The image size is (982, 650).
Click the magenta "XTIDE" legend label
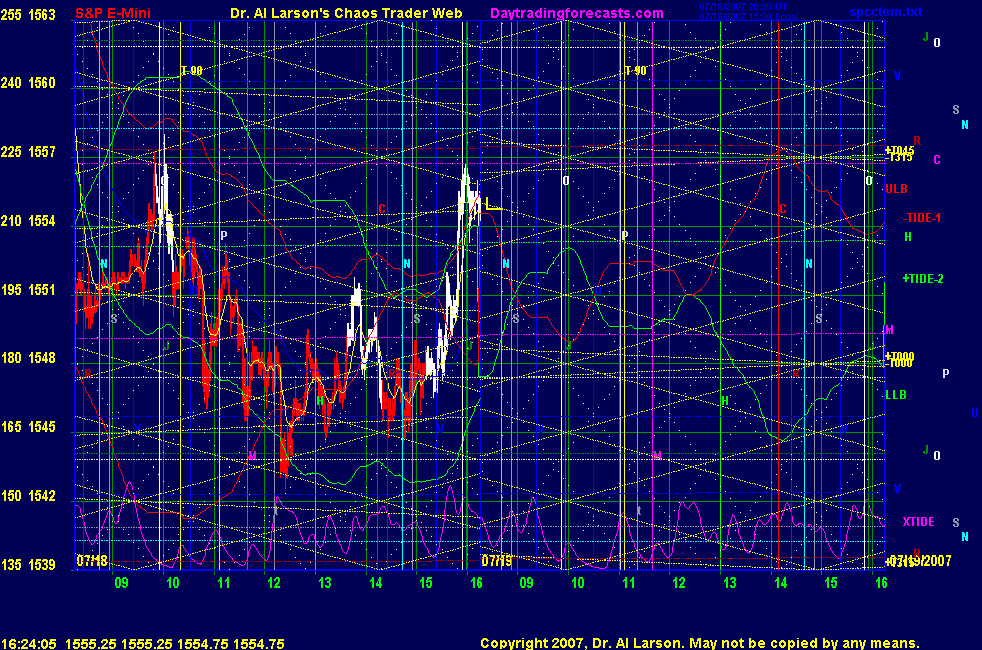(919, 522)
